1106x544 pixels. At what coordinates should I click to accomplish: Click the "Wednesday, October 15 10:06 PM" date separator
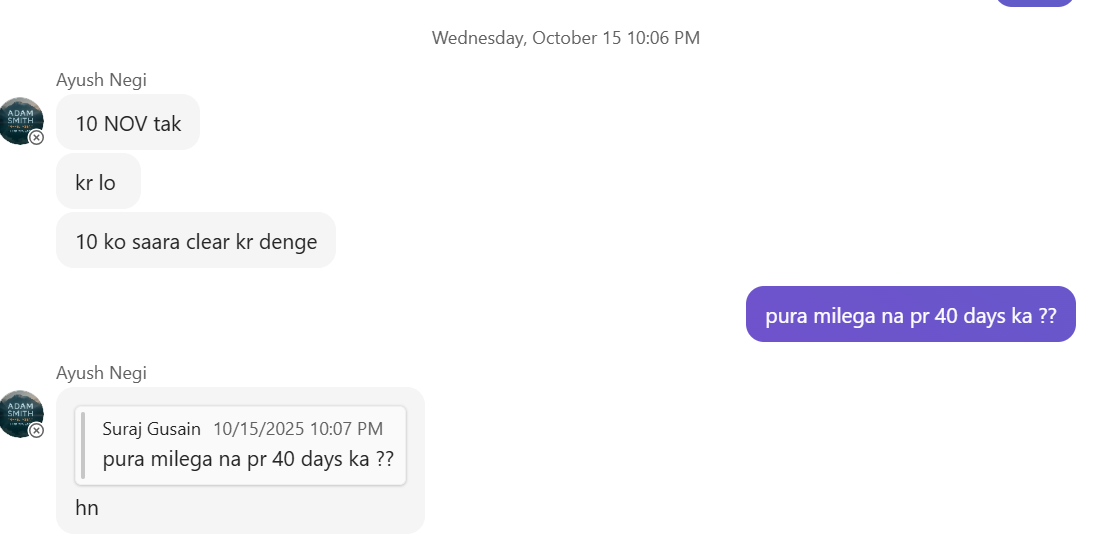pos(565,38)
